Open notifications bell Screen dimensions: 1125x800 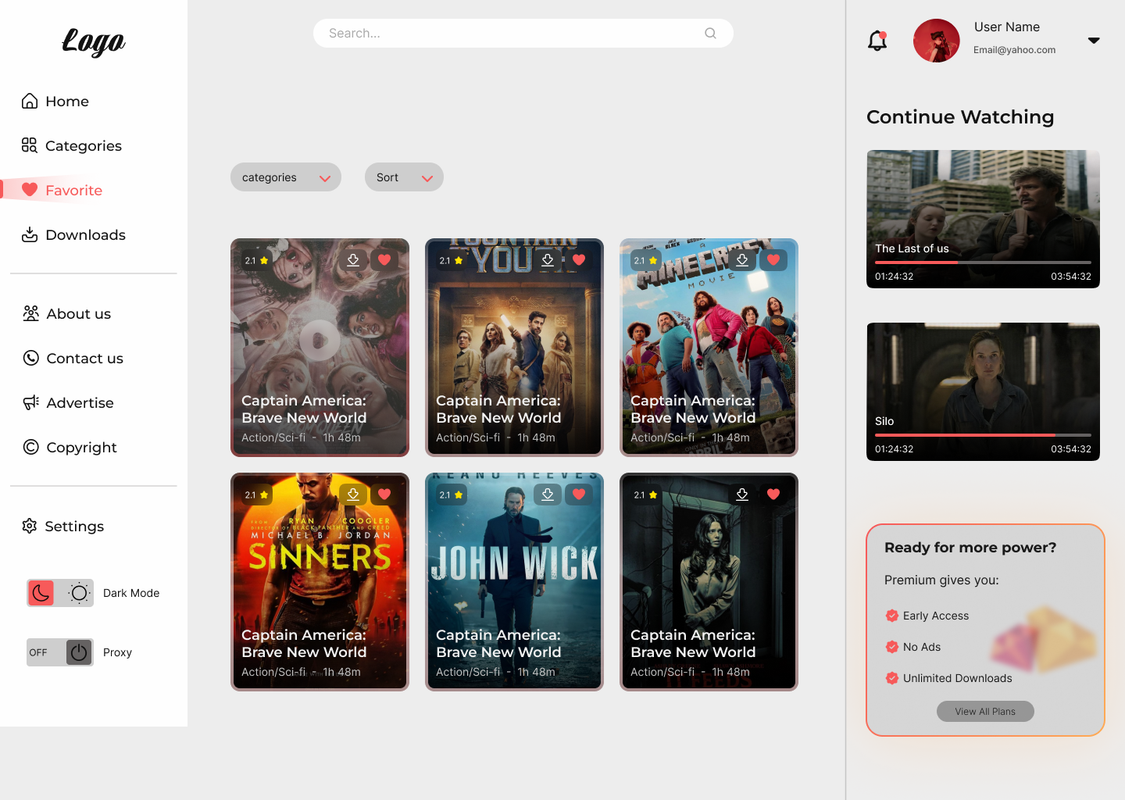pyautogui.click(x=877, y=41)
